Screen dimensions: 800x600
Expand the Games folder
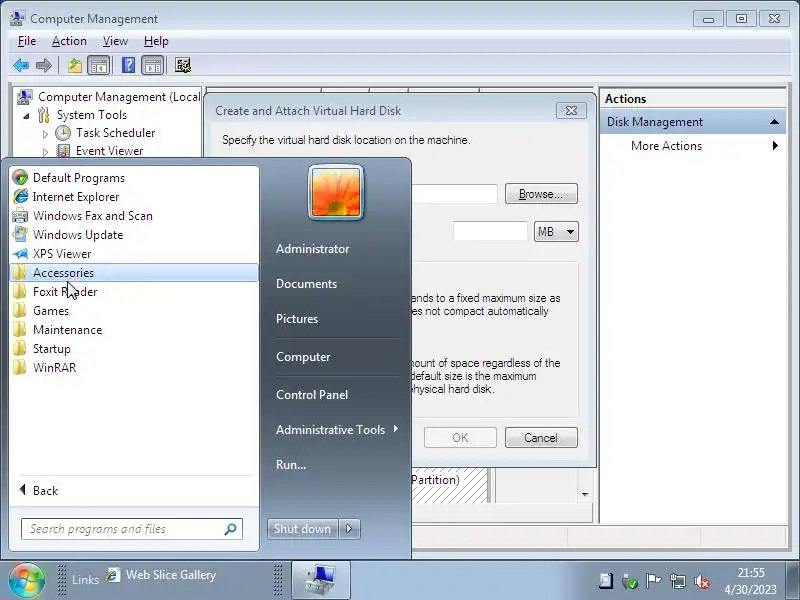click(x=134, y=311)
